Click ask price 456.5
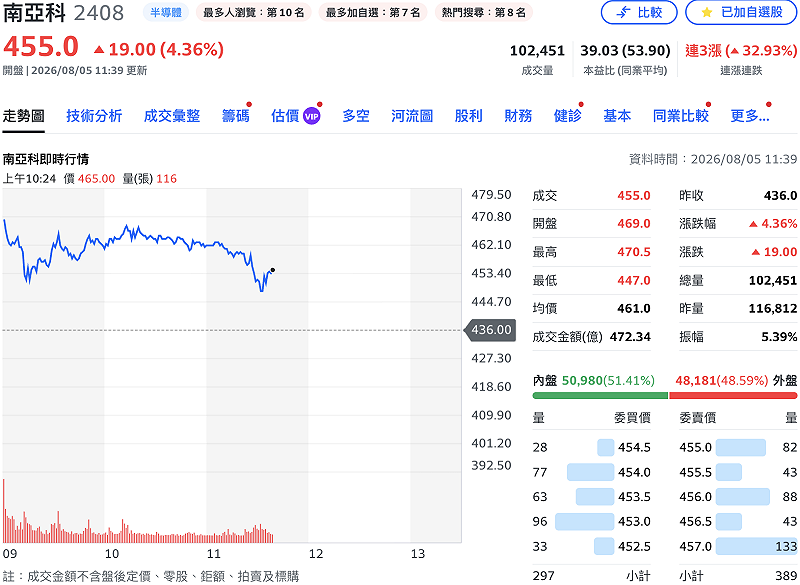The height and width of the screenshot is (585, 800). click(695, 521)
